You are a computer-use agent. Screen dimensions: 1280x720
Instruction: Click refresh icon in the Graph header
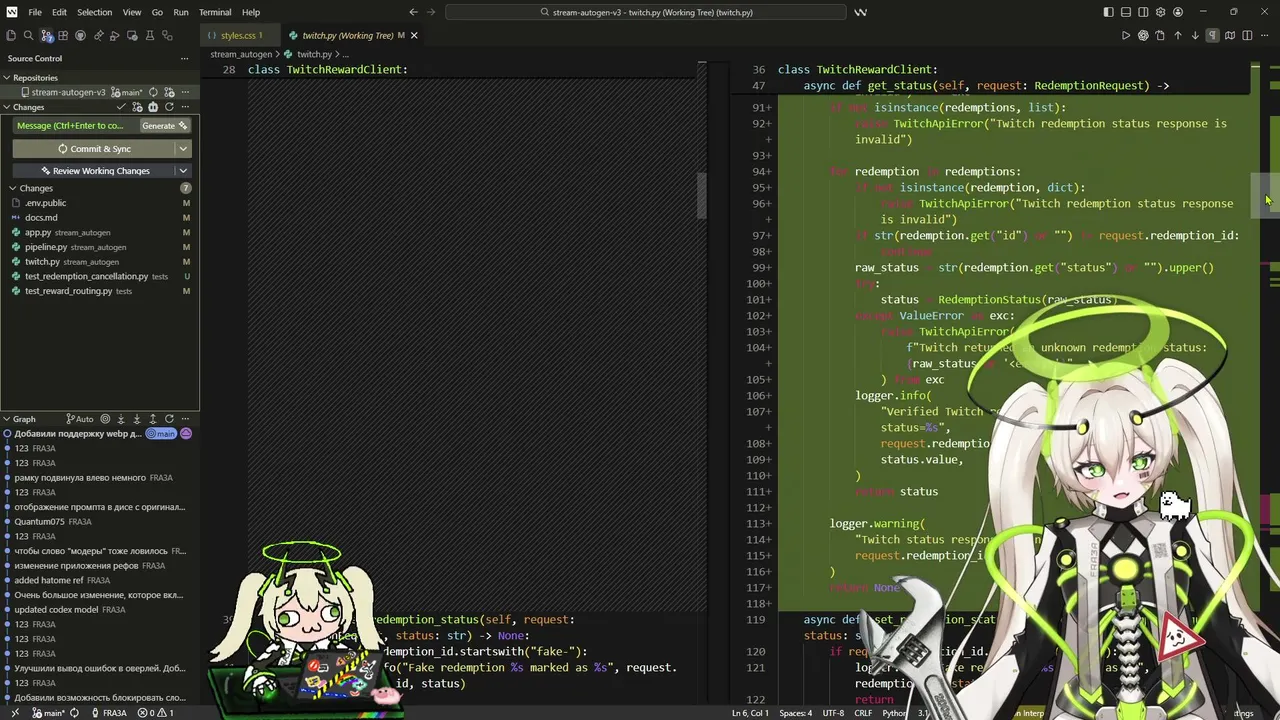click(x=169, y=419)
